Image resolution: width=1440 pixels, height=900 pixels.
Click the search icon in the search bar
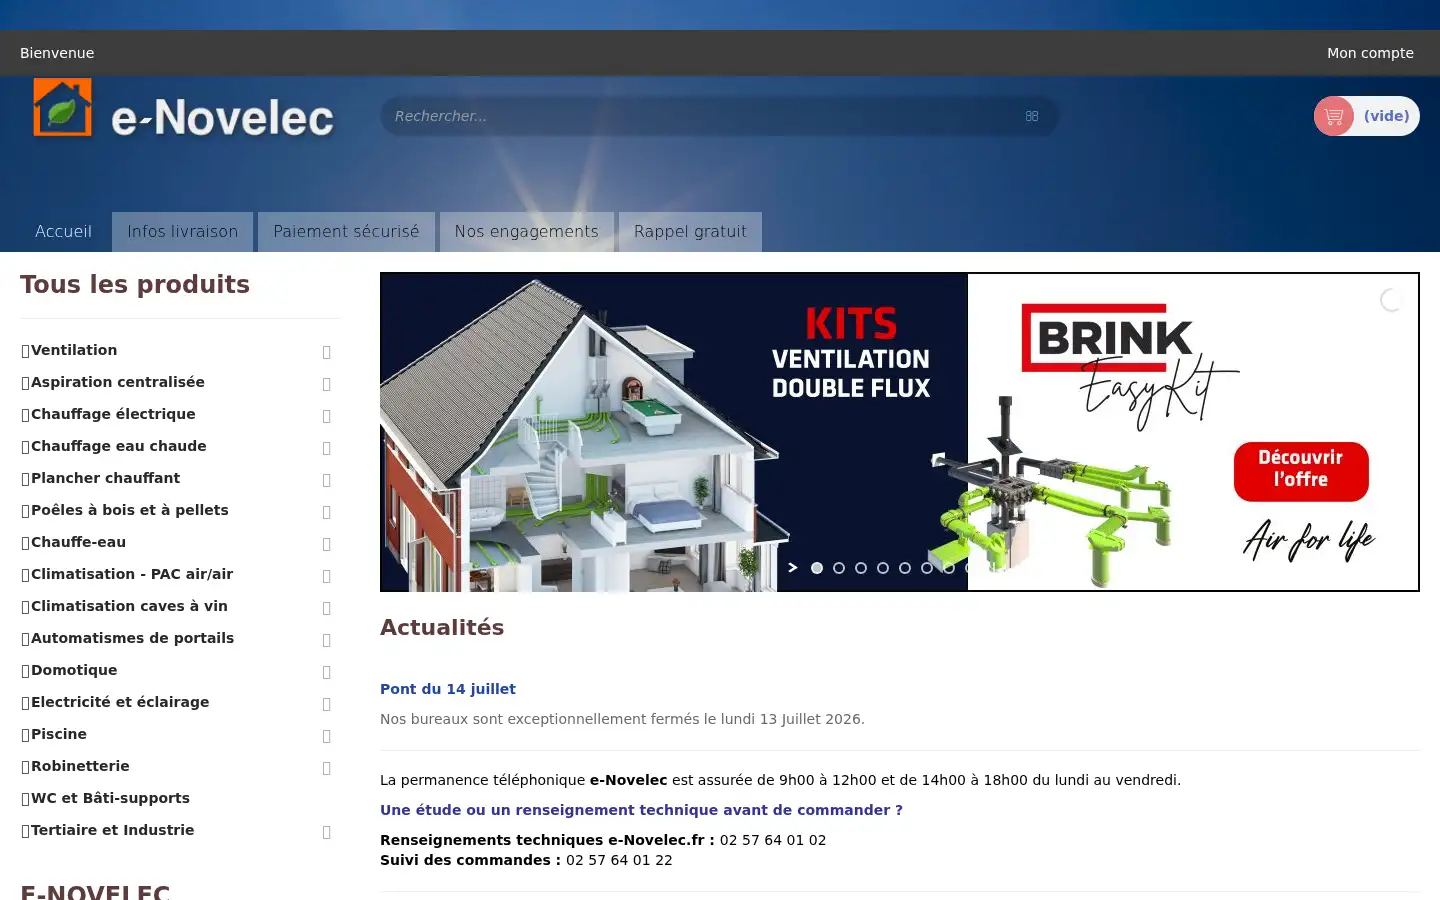[1032, 116]
